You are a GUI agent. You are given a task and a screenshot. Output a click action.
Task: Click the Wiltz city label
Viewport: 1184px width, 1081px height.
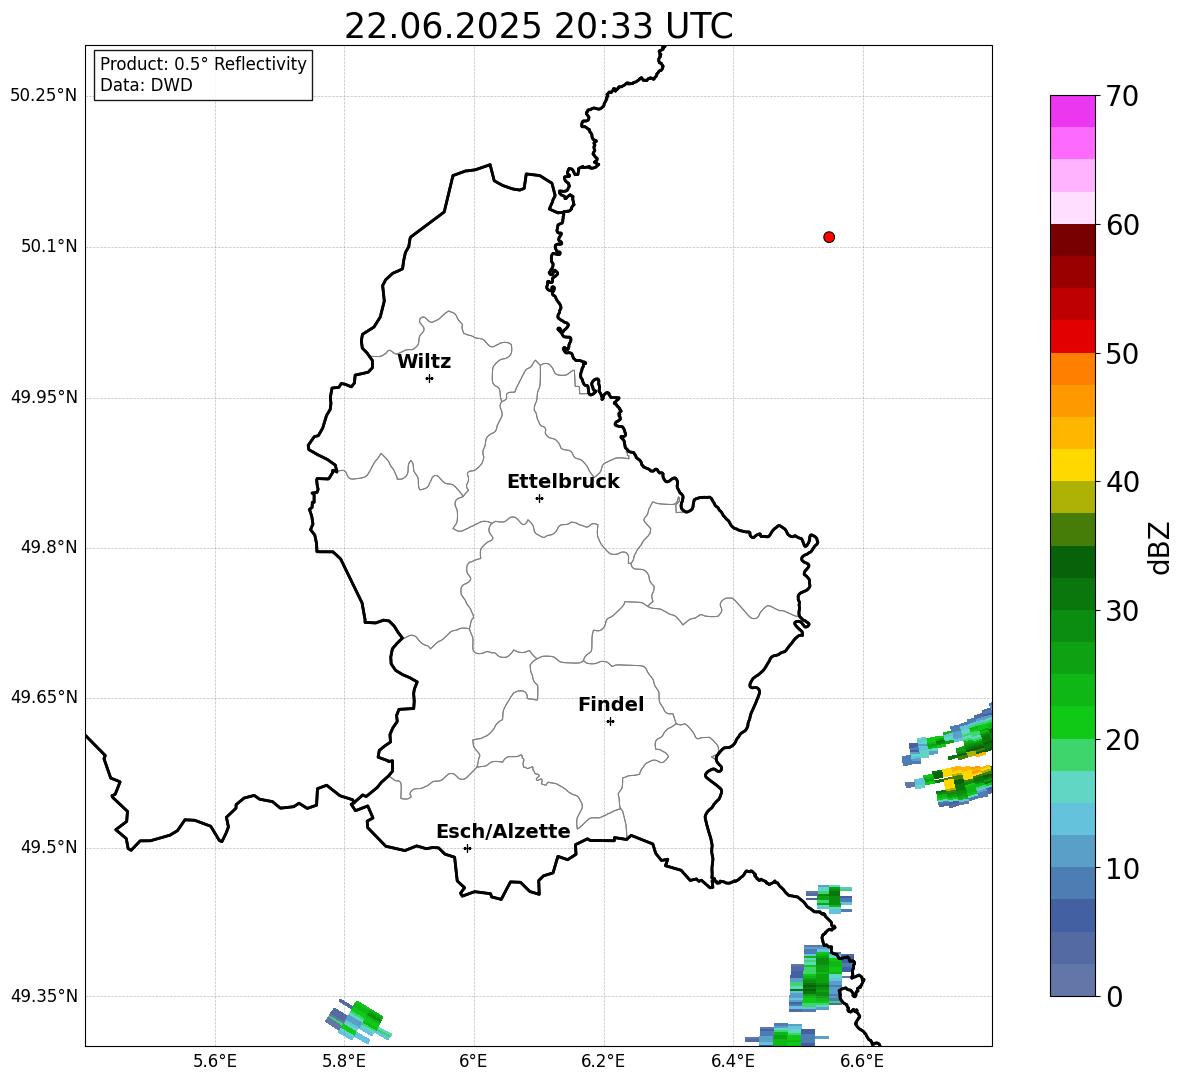(424, 362)
